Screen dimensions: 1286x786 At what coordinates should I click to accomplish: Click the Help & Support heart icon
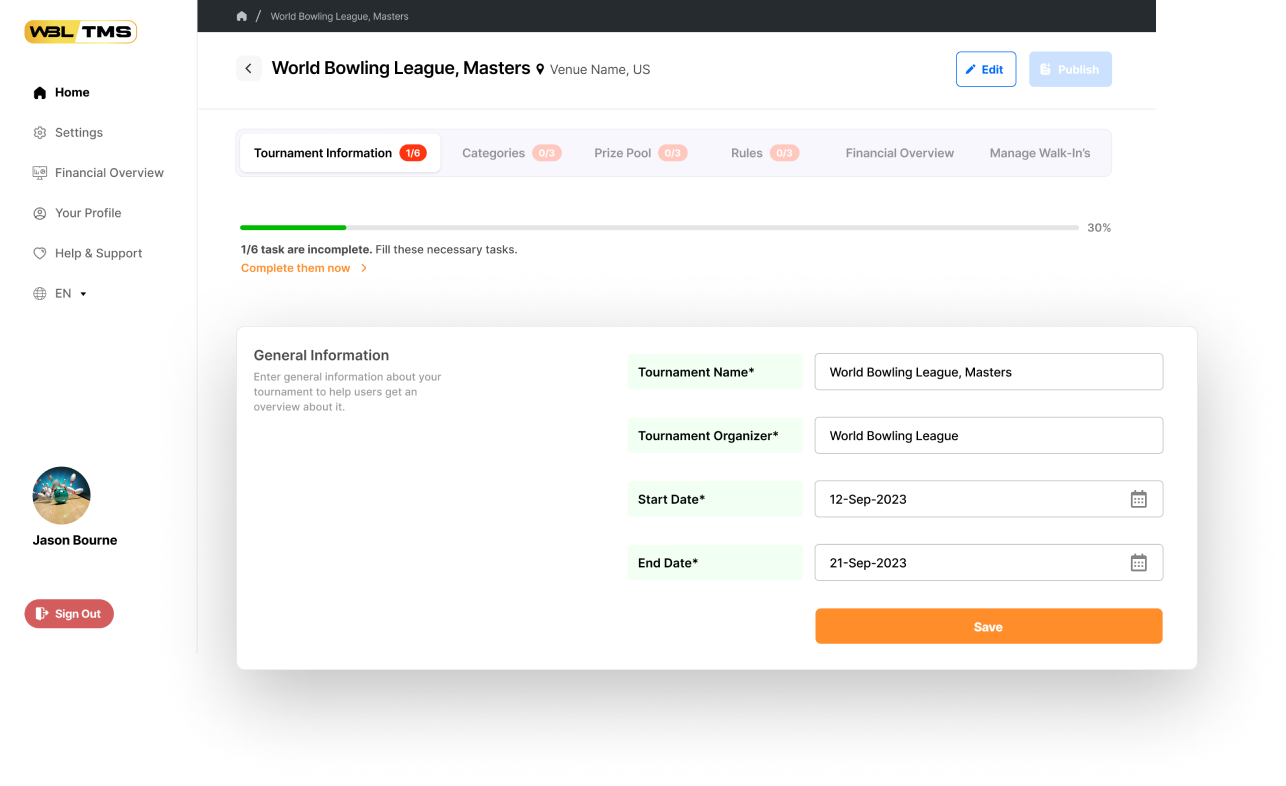pos(40,254)
